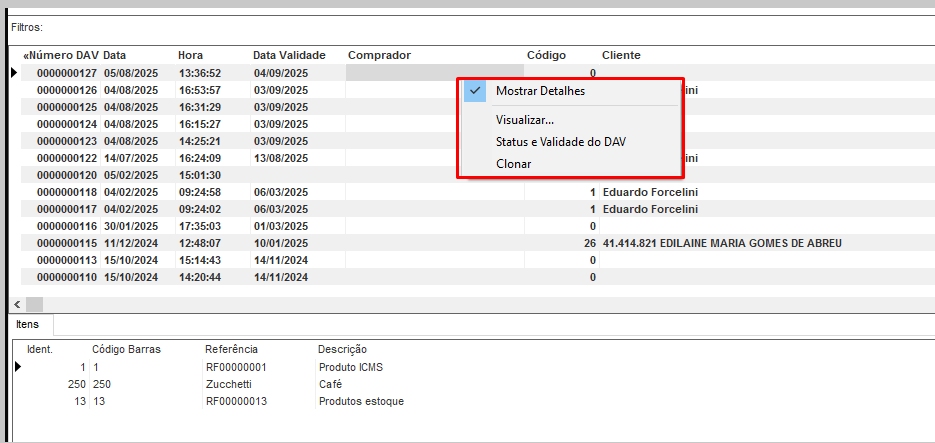Select Status e Validade do DAV
This screenshot has height=443, width=935.
tap(560, 142)
